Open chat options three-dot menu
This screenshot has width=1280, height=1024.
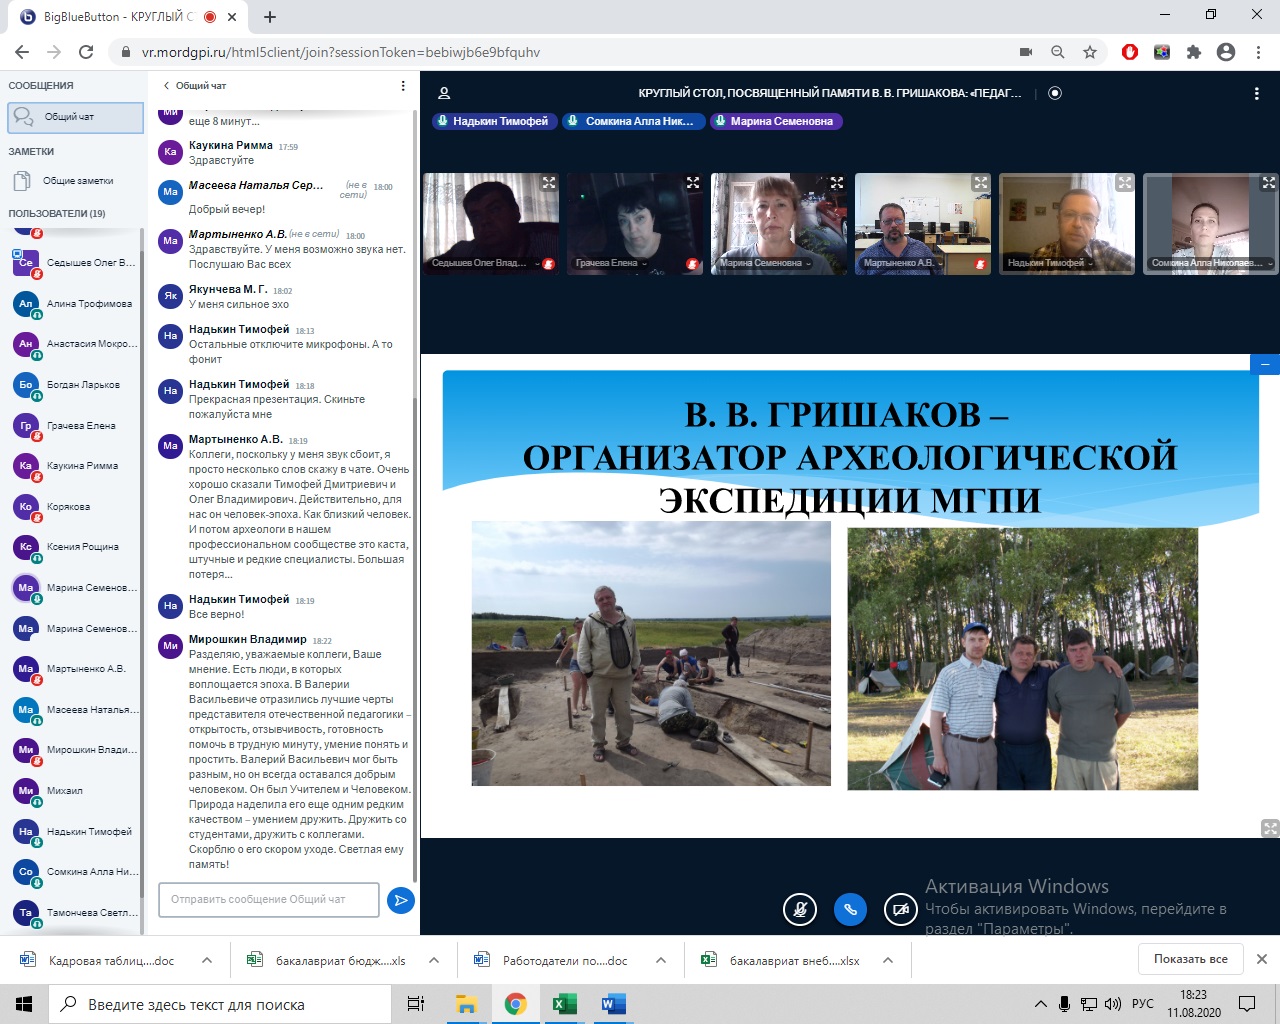(x=403, y=86)
